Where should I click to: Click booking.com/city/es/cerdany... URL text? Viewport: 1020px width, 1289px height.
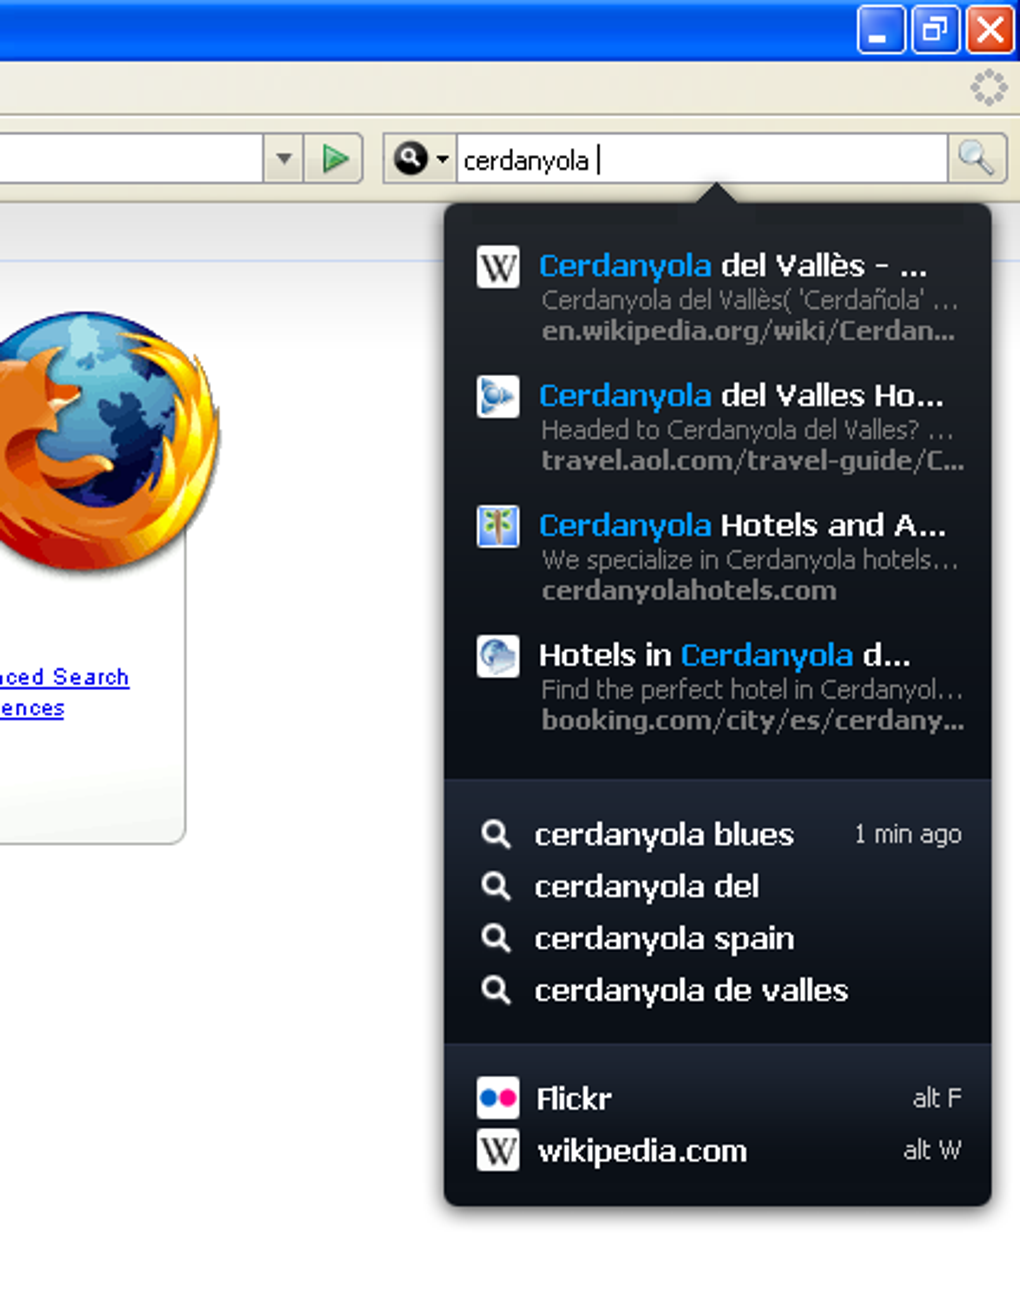tap(752, 721)
